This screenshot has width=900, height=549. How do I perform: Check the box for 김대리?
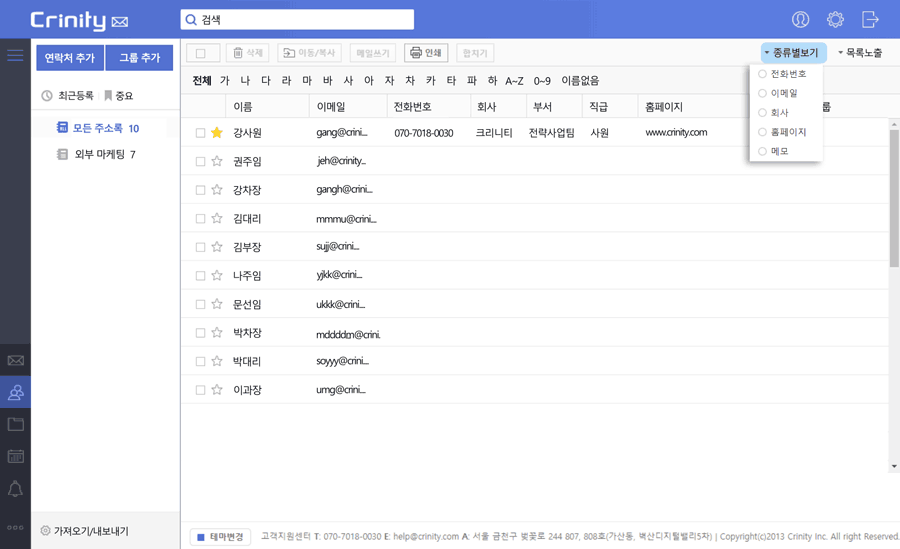pos(200,218)
